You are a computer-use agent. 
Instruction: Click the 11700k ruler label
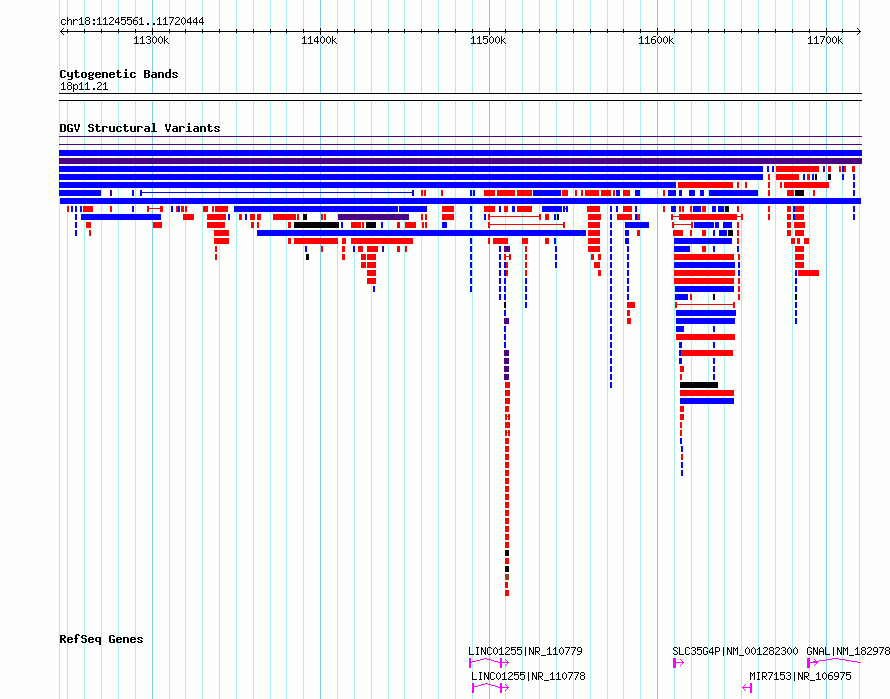(x=825, y=40)
